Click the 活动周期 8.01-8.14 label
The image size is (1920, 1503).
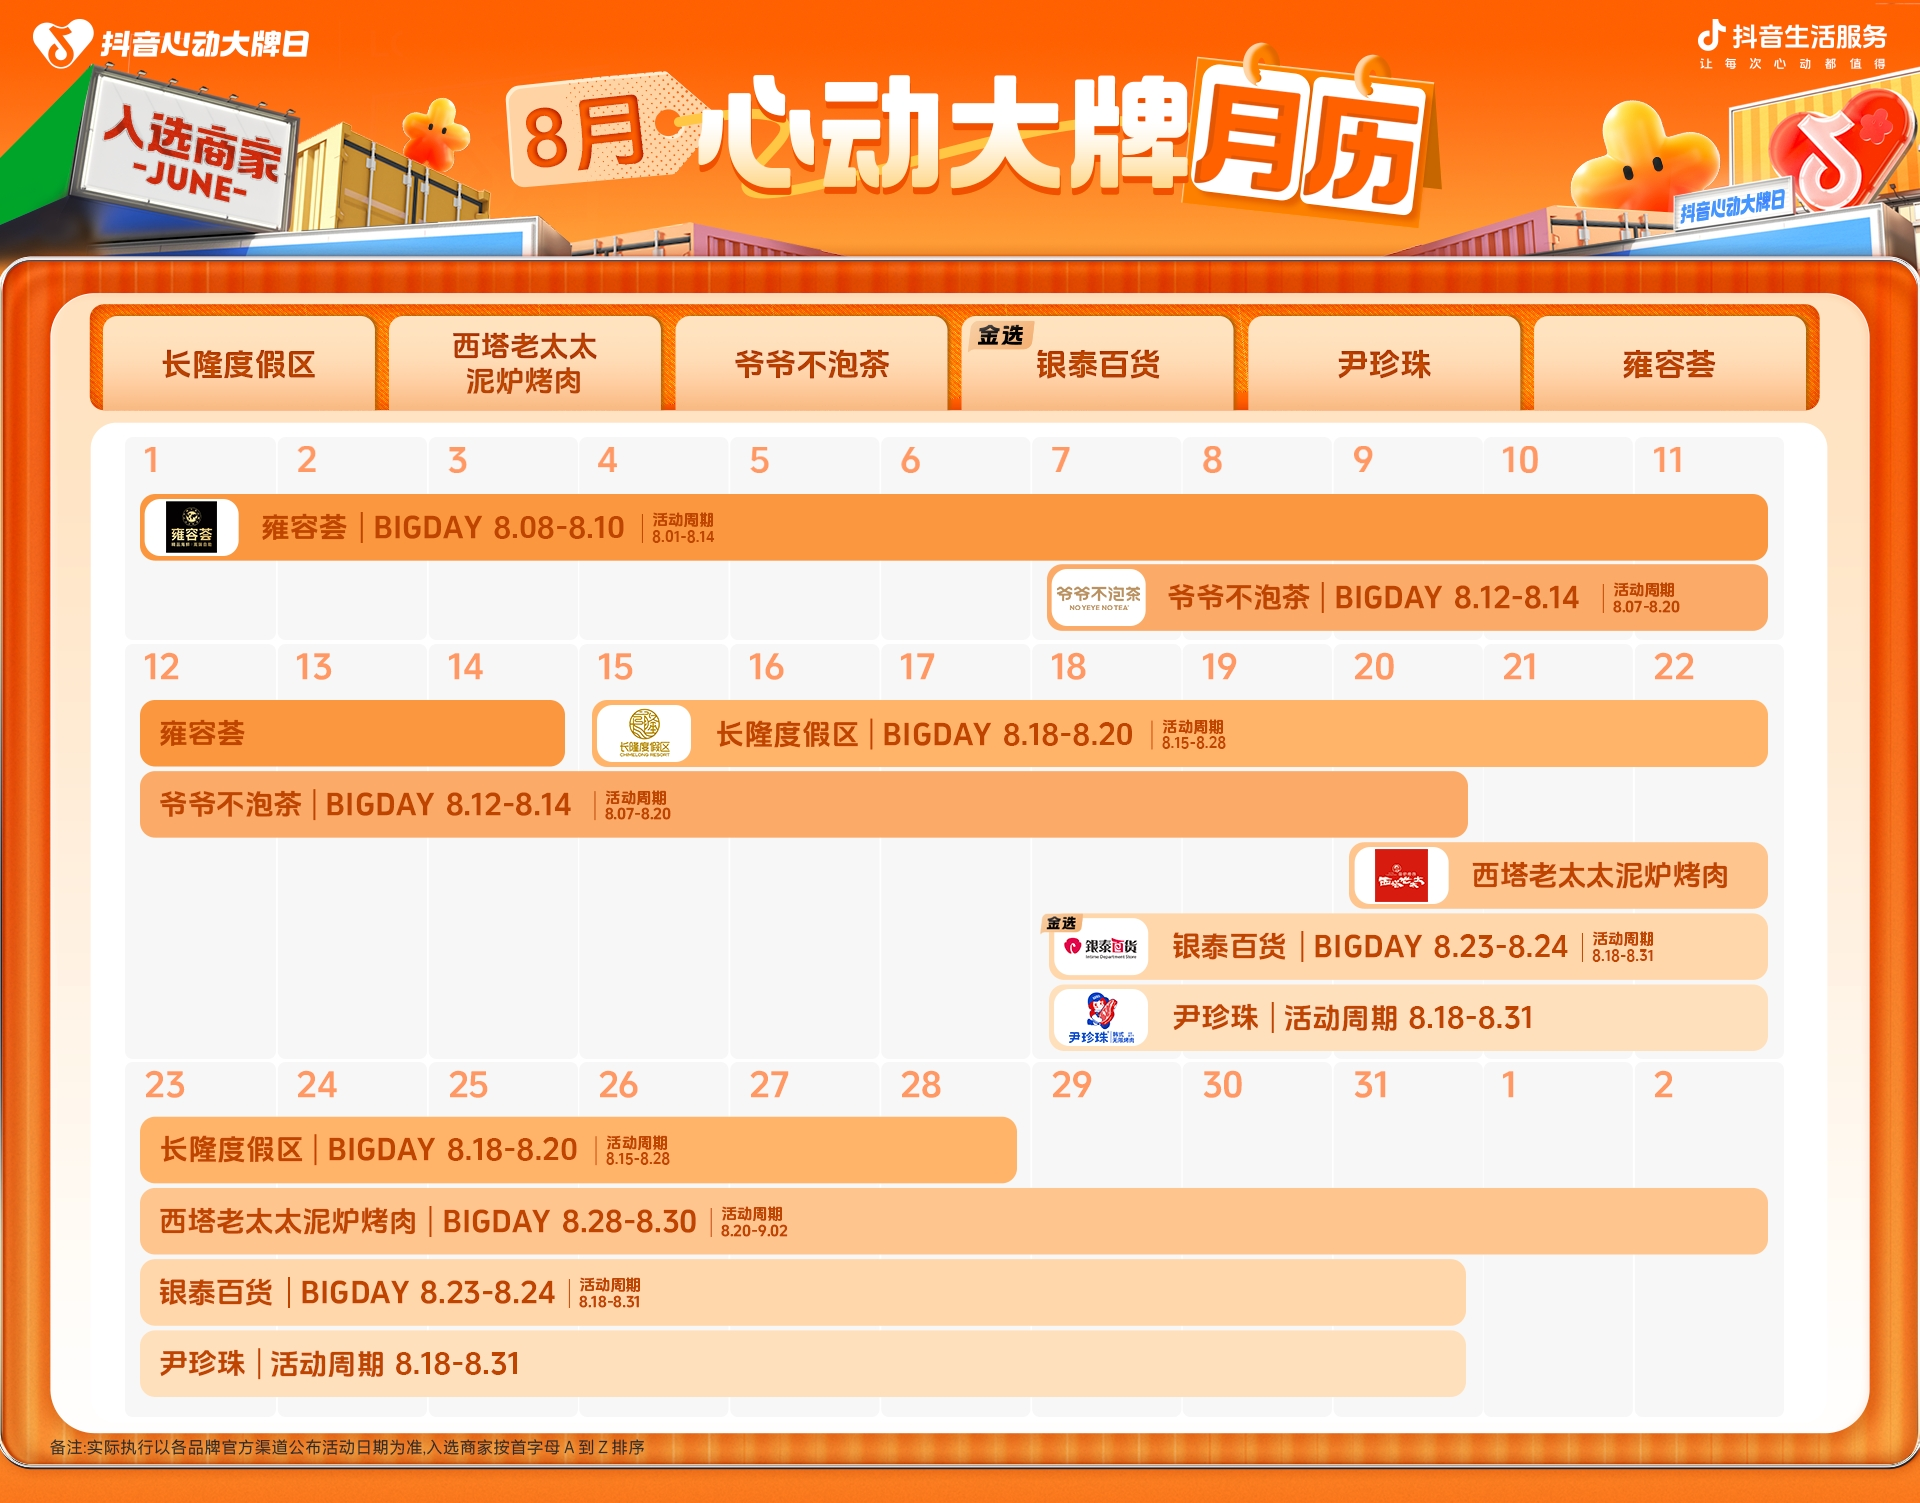point(683,528)
